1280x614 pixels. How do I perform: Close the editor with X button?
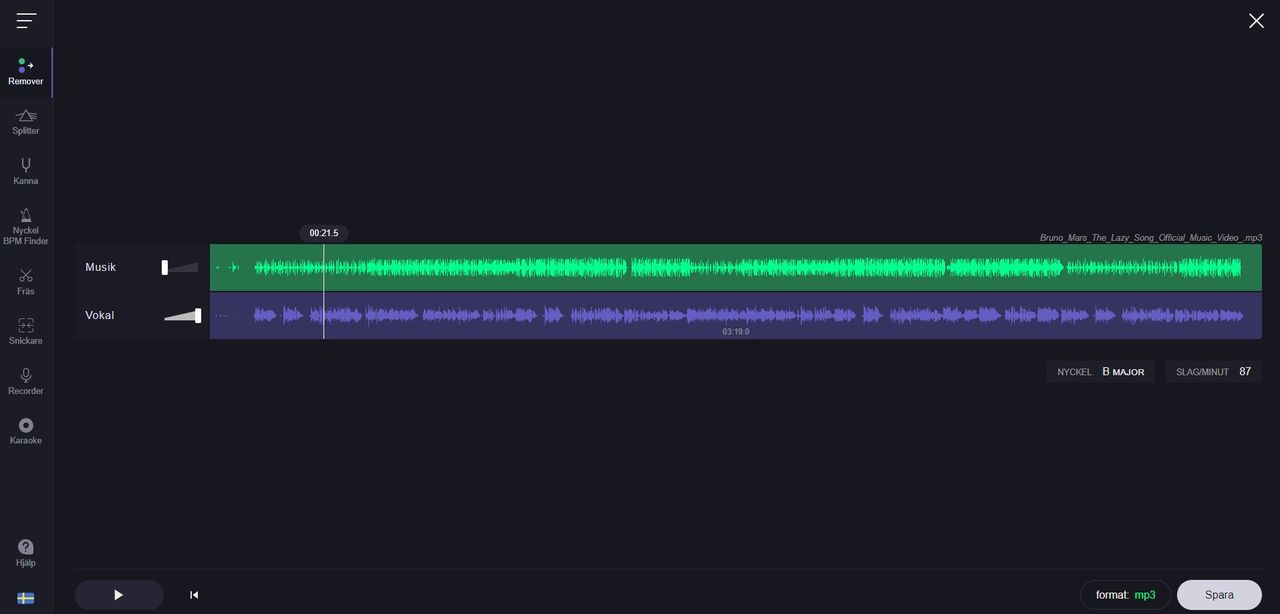1256,21
